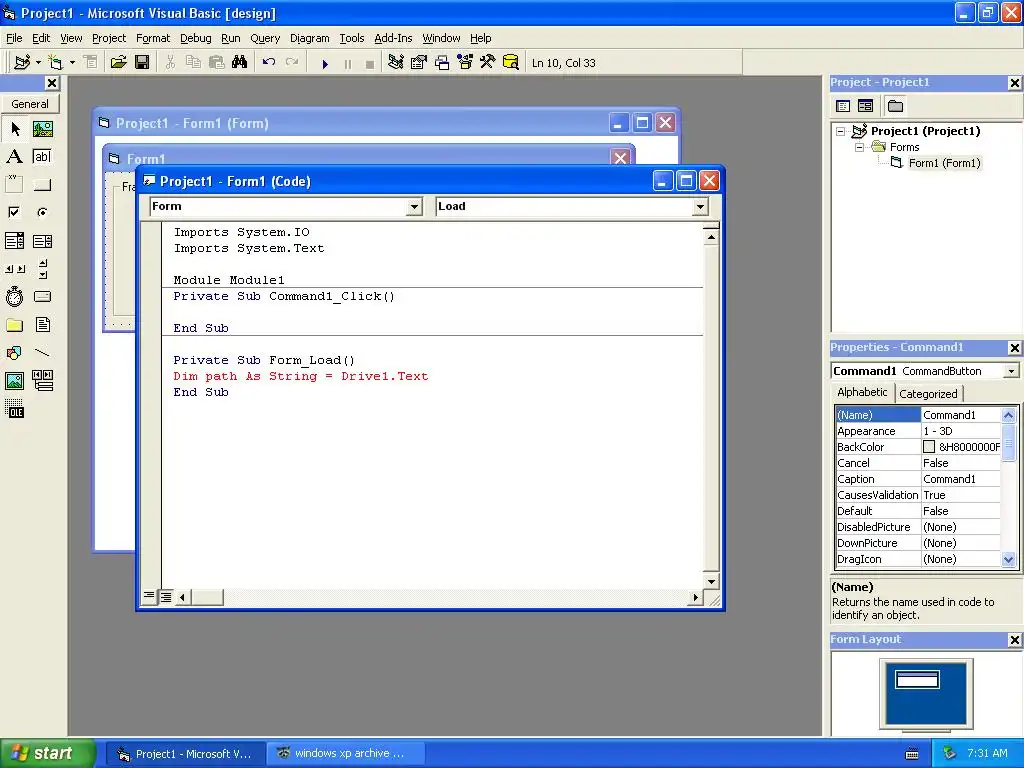This screenshot has width=1024, height=768.
Task: Open the Add Form dropdown arrow
Action: point(72,63)
